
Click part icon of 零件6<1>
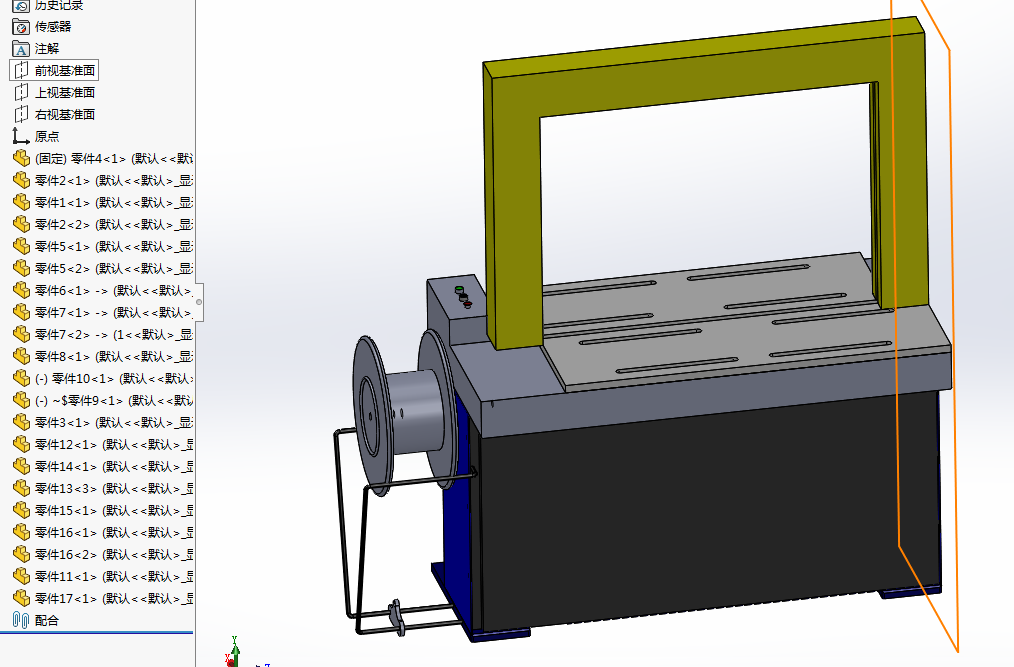(x=21, y=290)
